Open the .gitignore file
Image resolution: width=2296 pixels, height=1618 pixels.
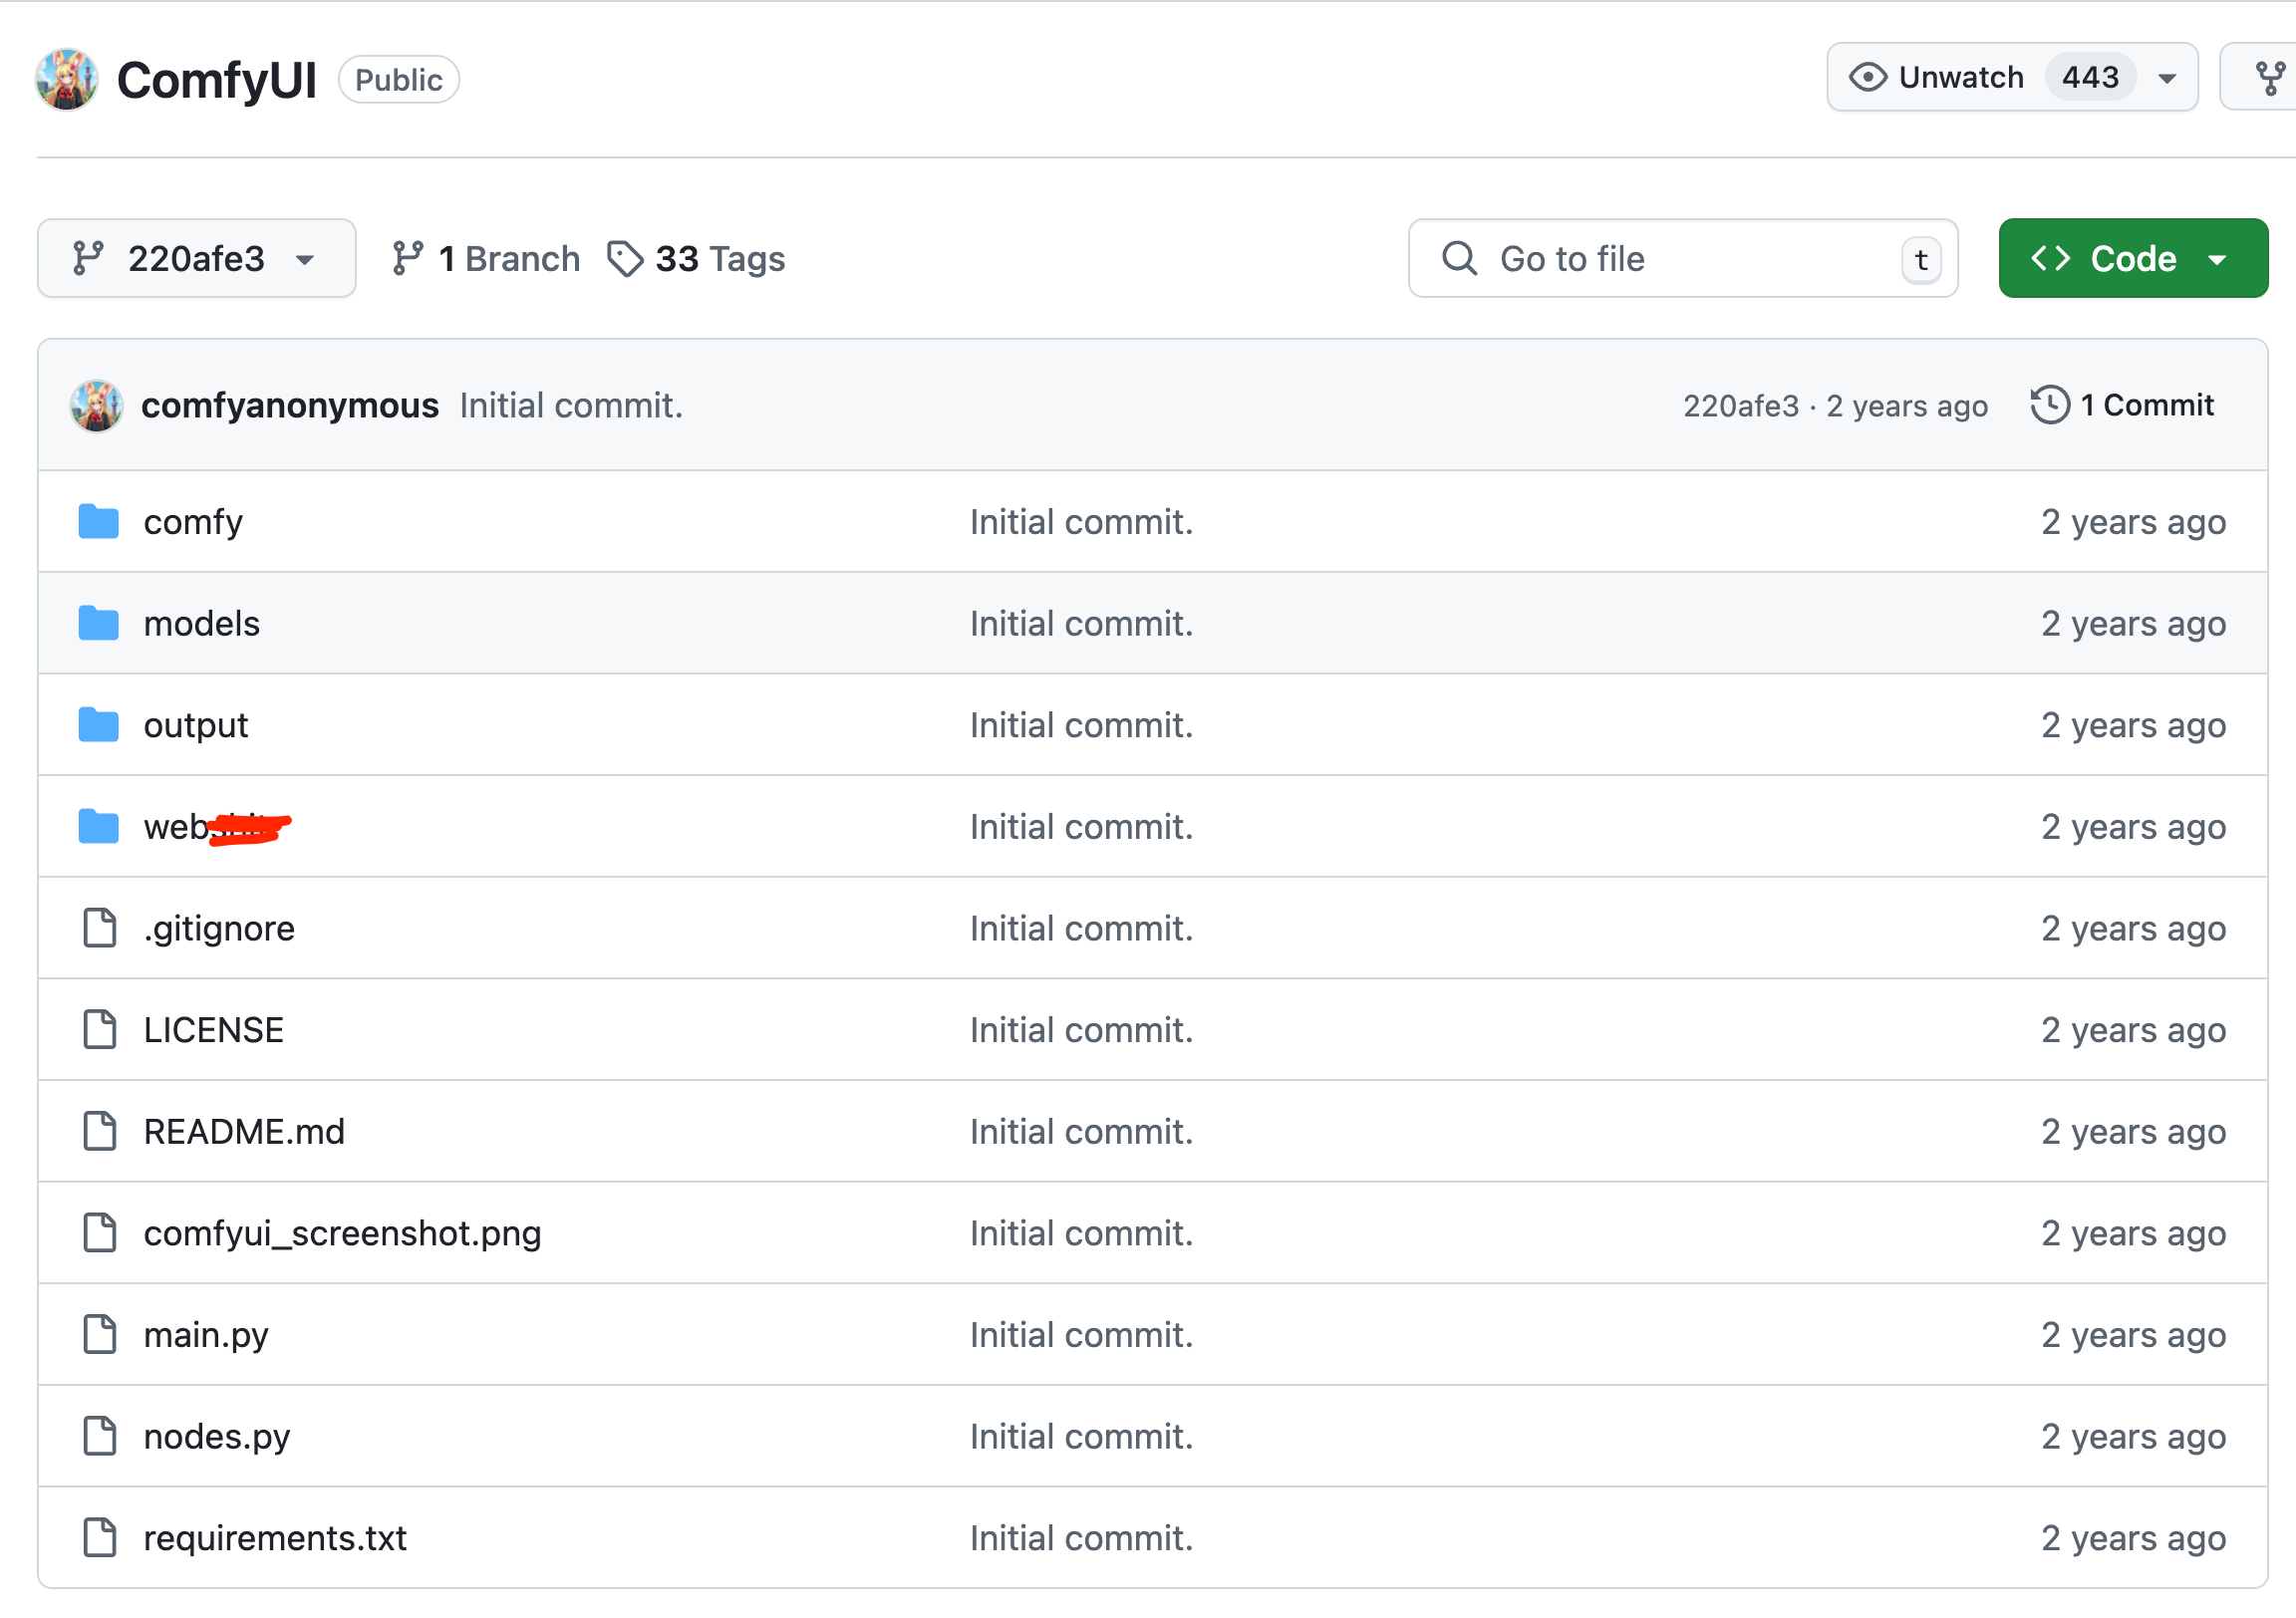click(x=219, y=928)
